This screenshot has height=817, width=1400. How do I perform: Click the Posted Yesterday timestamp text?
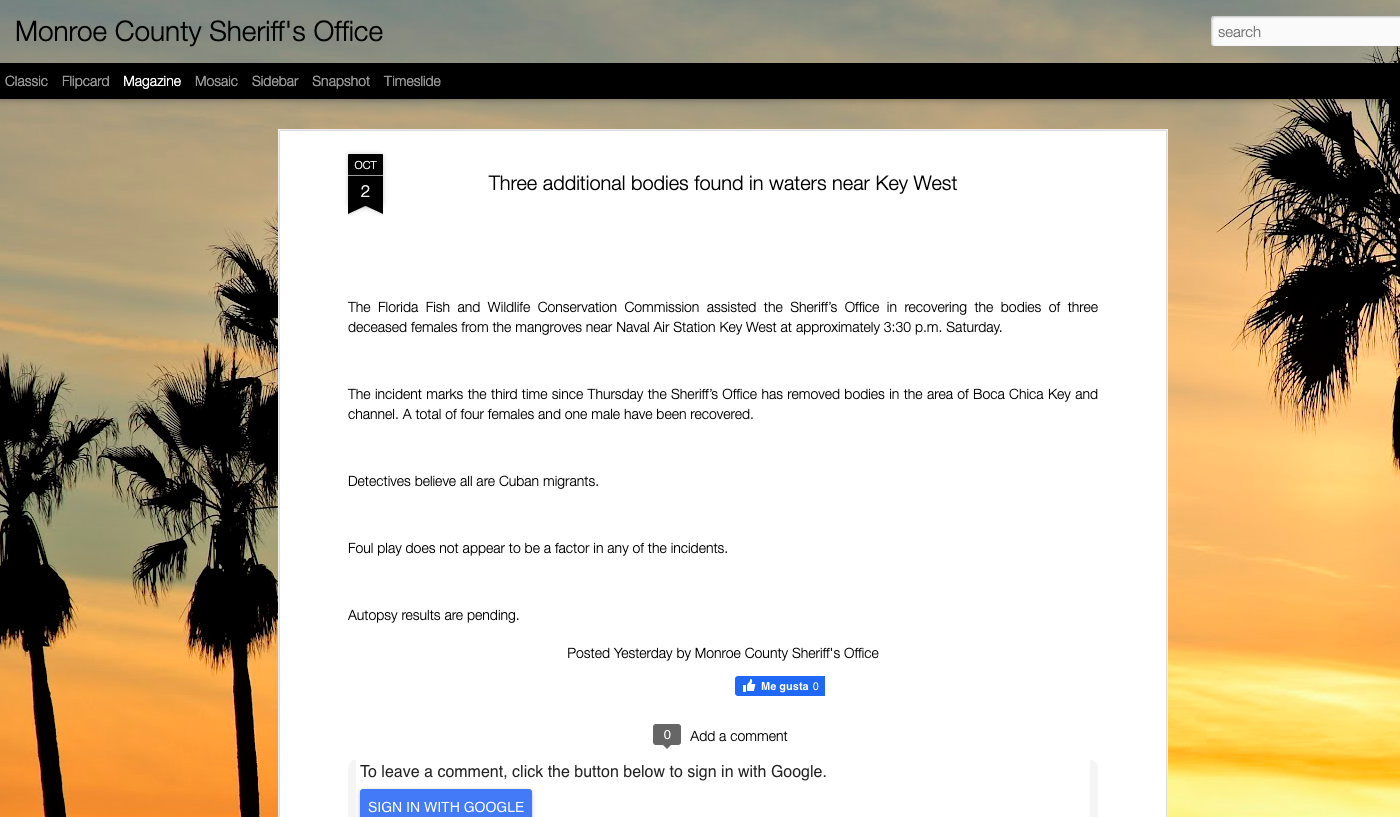click(620, 653)
